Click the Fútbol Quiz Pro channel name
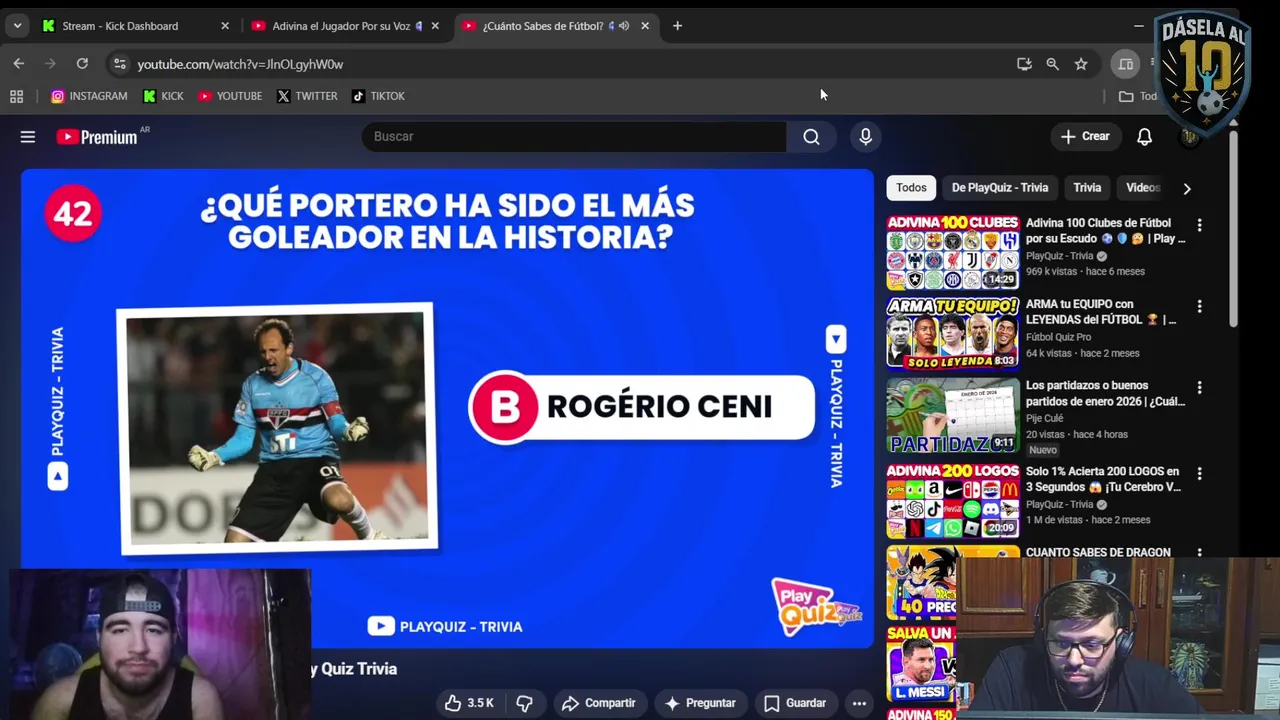This screenshot has height=720, width=1280. pos(1058,337)
